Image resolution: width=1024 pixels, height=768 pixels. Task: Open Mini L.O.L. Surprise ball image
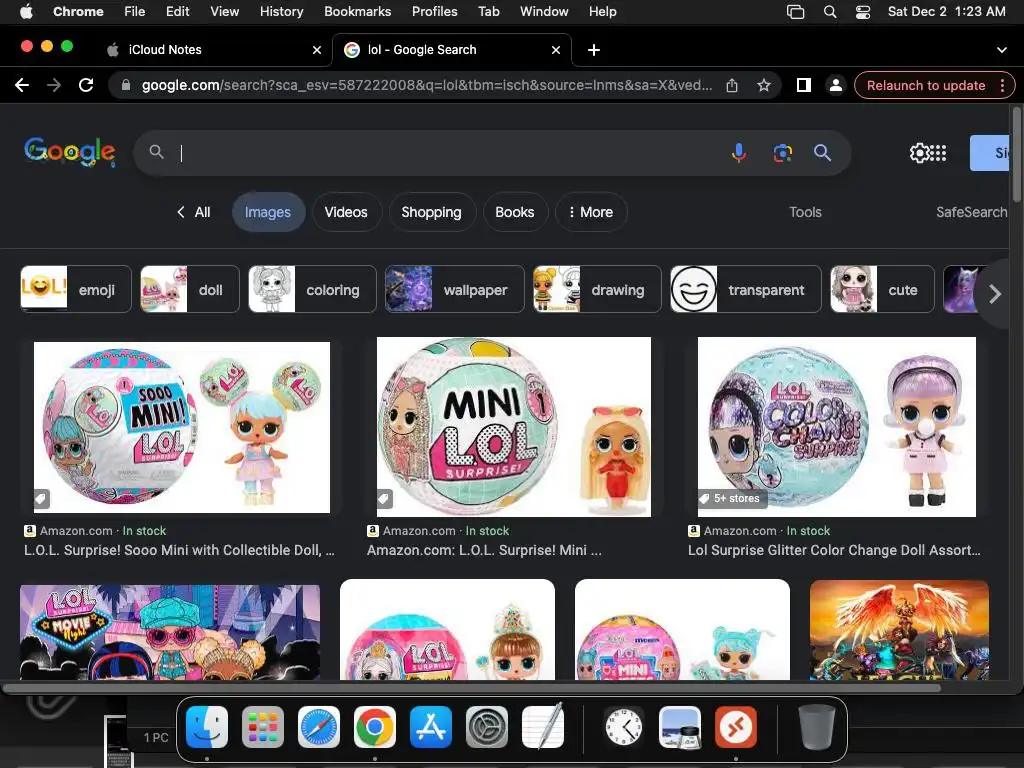coord(514,427)
